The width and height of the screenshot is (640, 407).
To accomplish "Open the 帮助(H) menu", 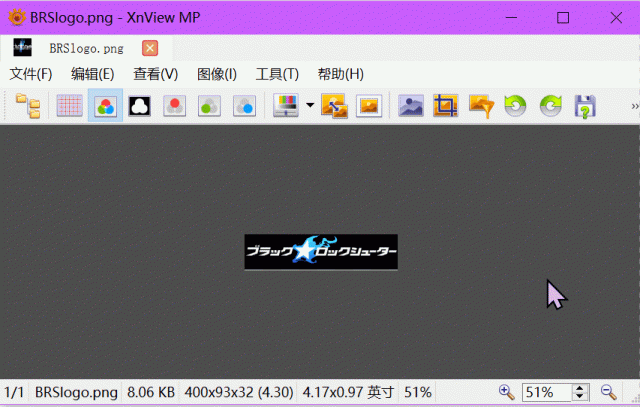I will [x=340, y=74].
